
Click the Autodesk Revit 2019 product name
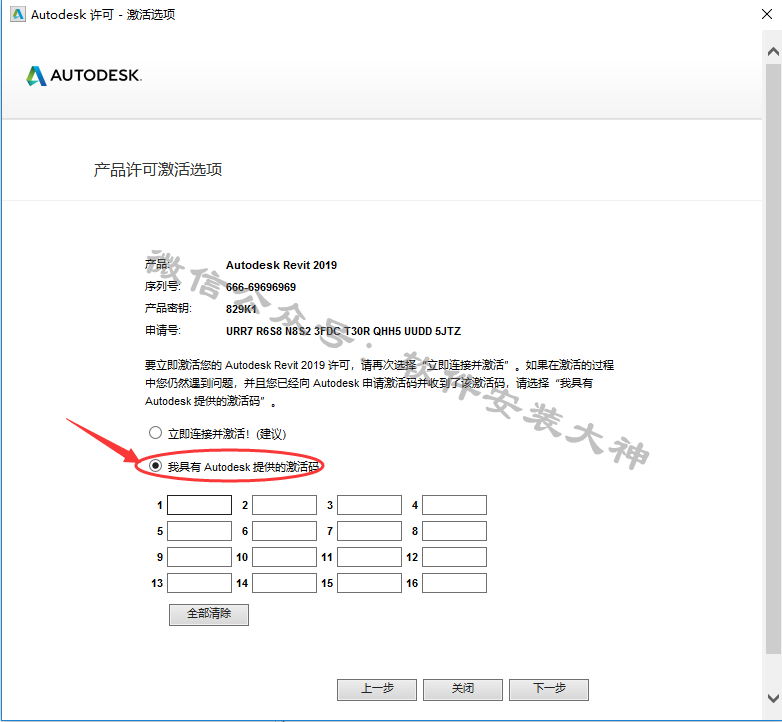(x=281, y=265)
